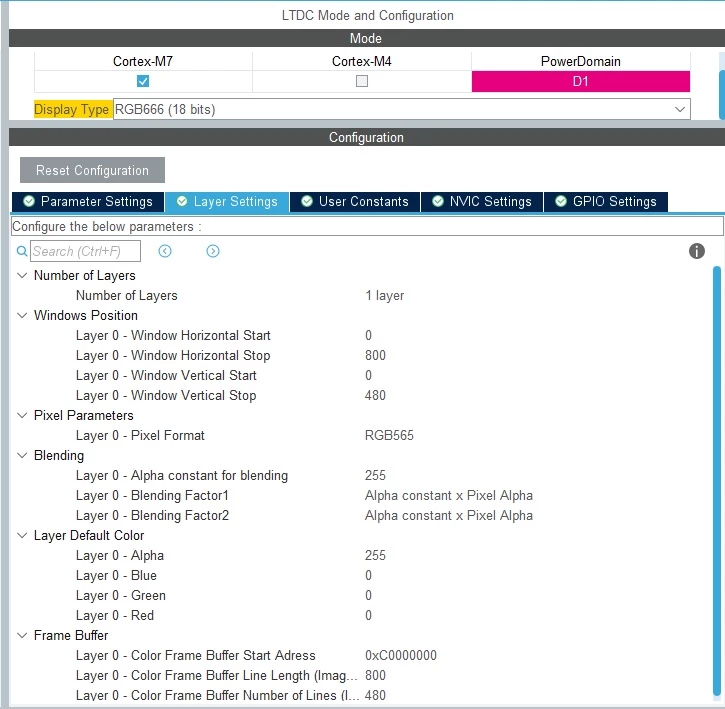Open the NVIC Settings tab
Image resolution: width=725 pixels, height=709 pixels.
click(x=482, y=202)
